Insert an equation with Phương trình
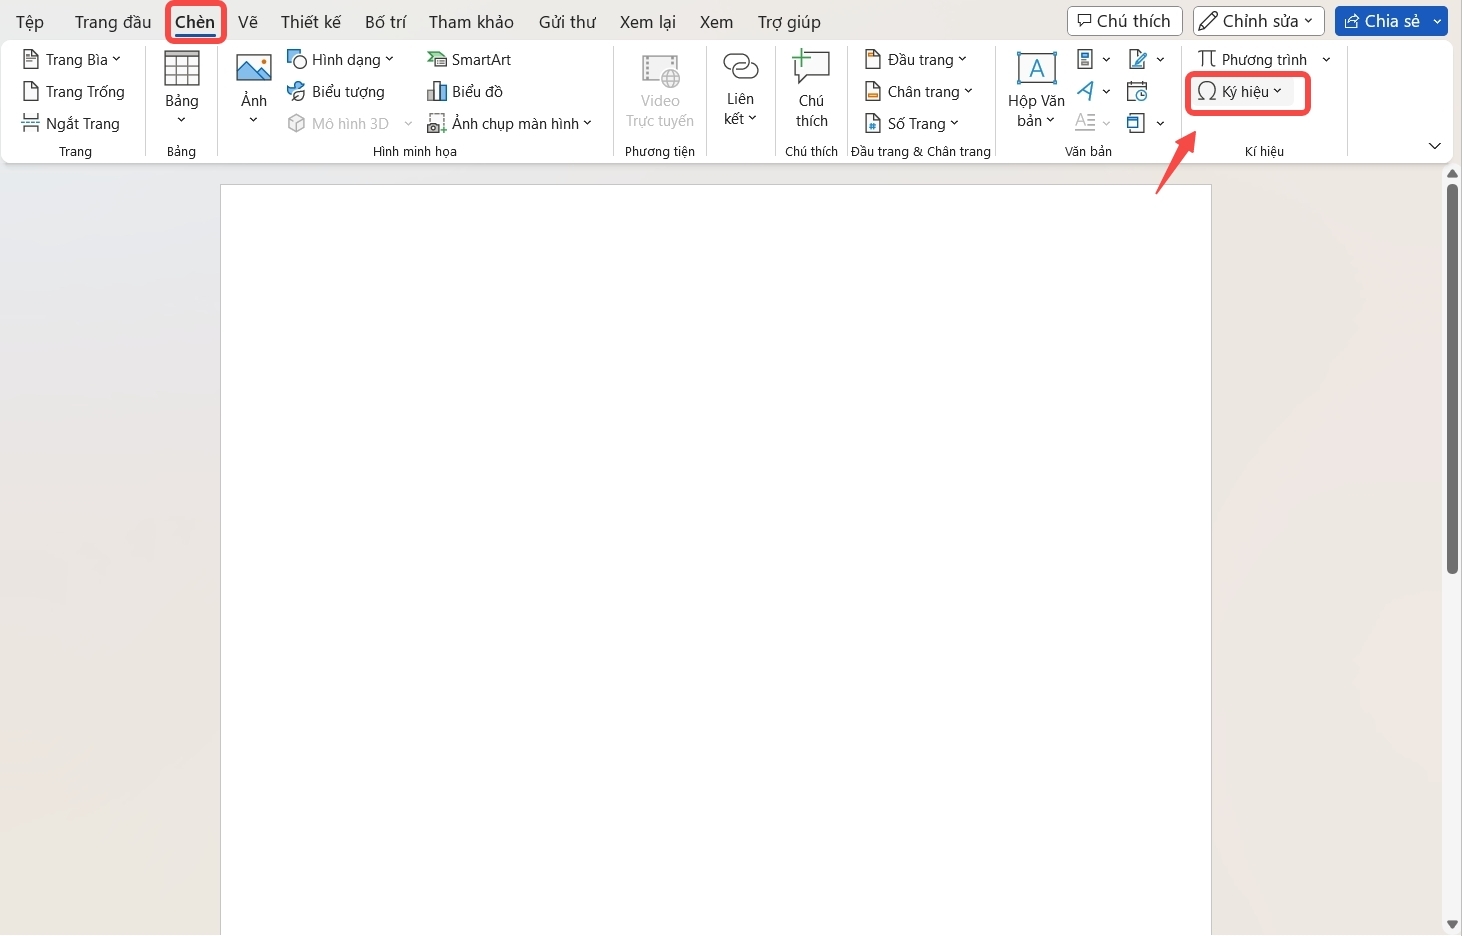This screenshot has width=1462, height=936. 1253,60
